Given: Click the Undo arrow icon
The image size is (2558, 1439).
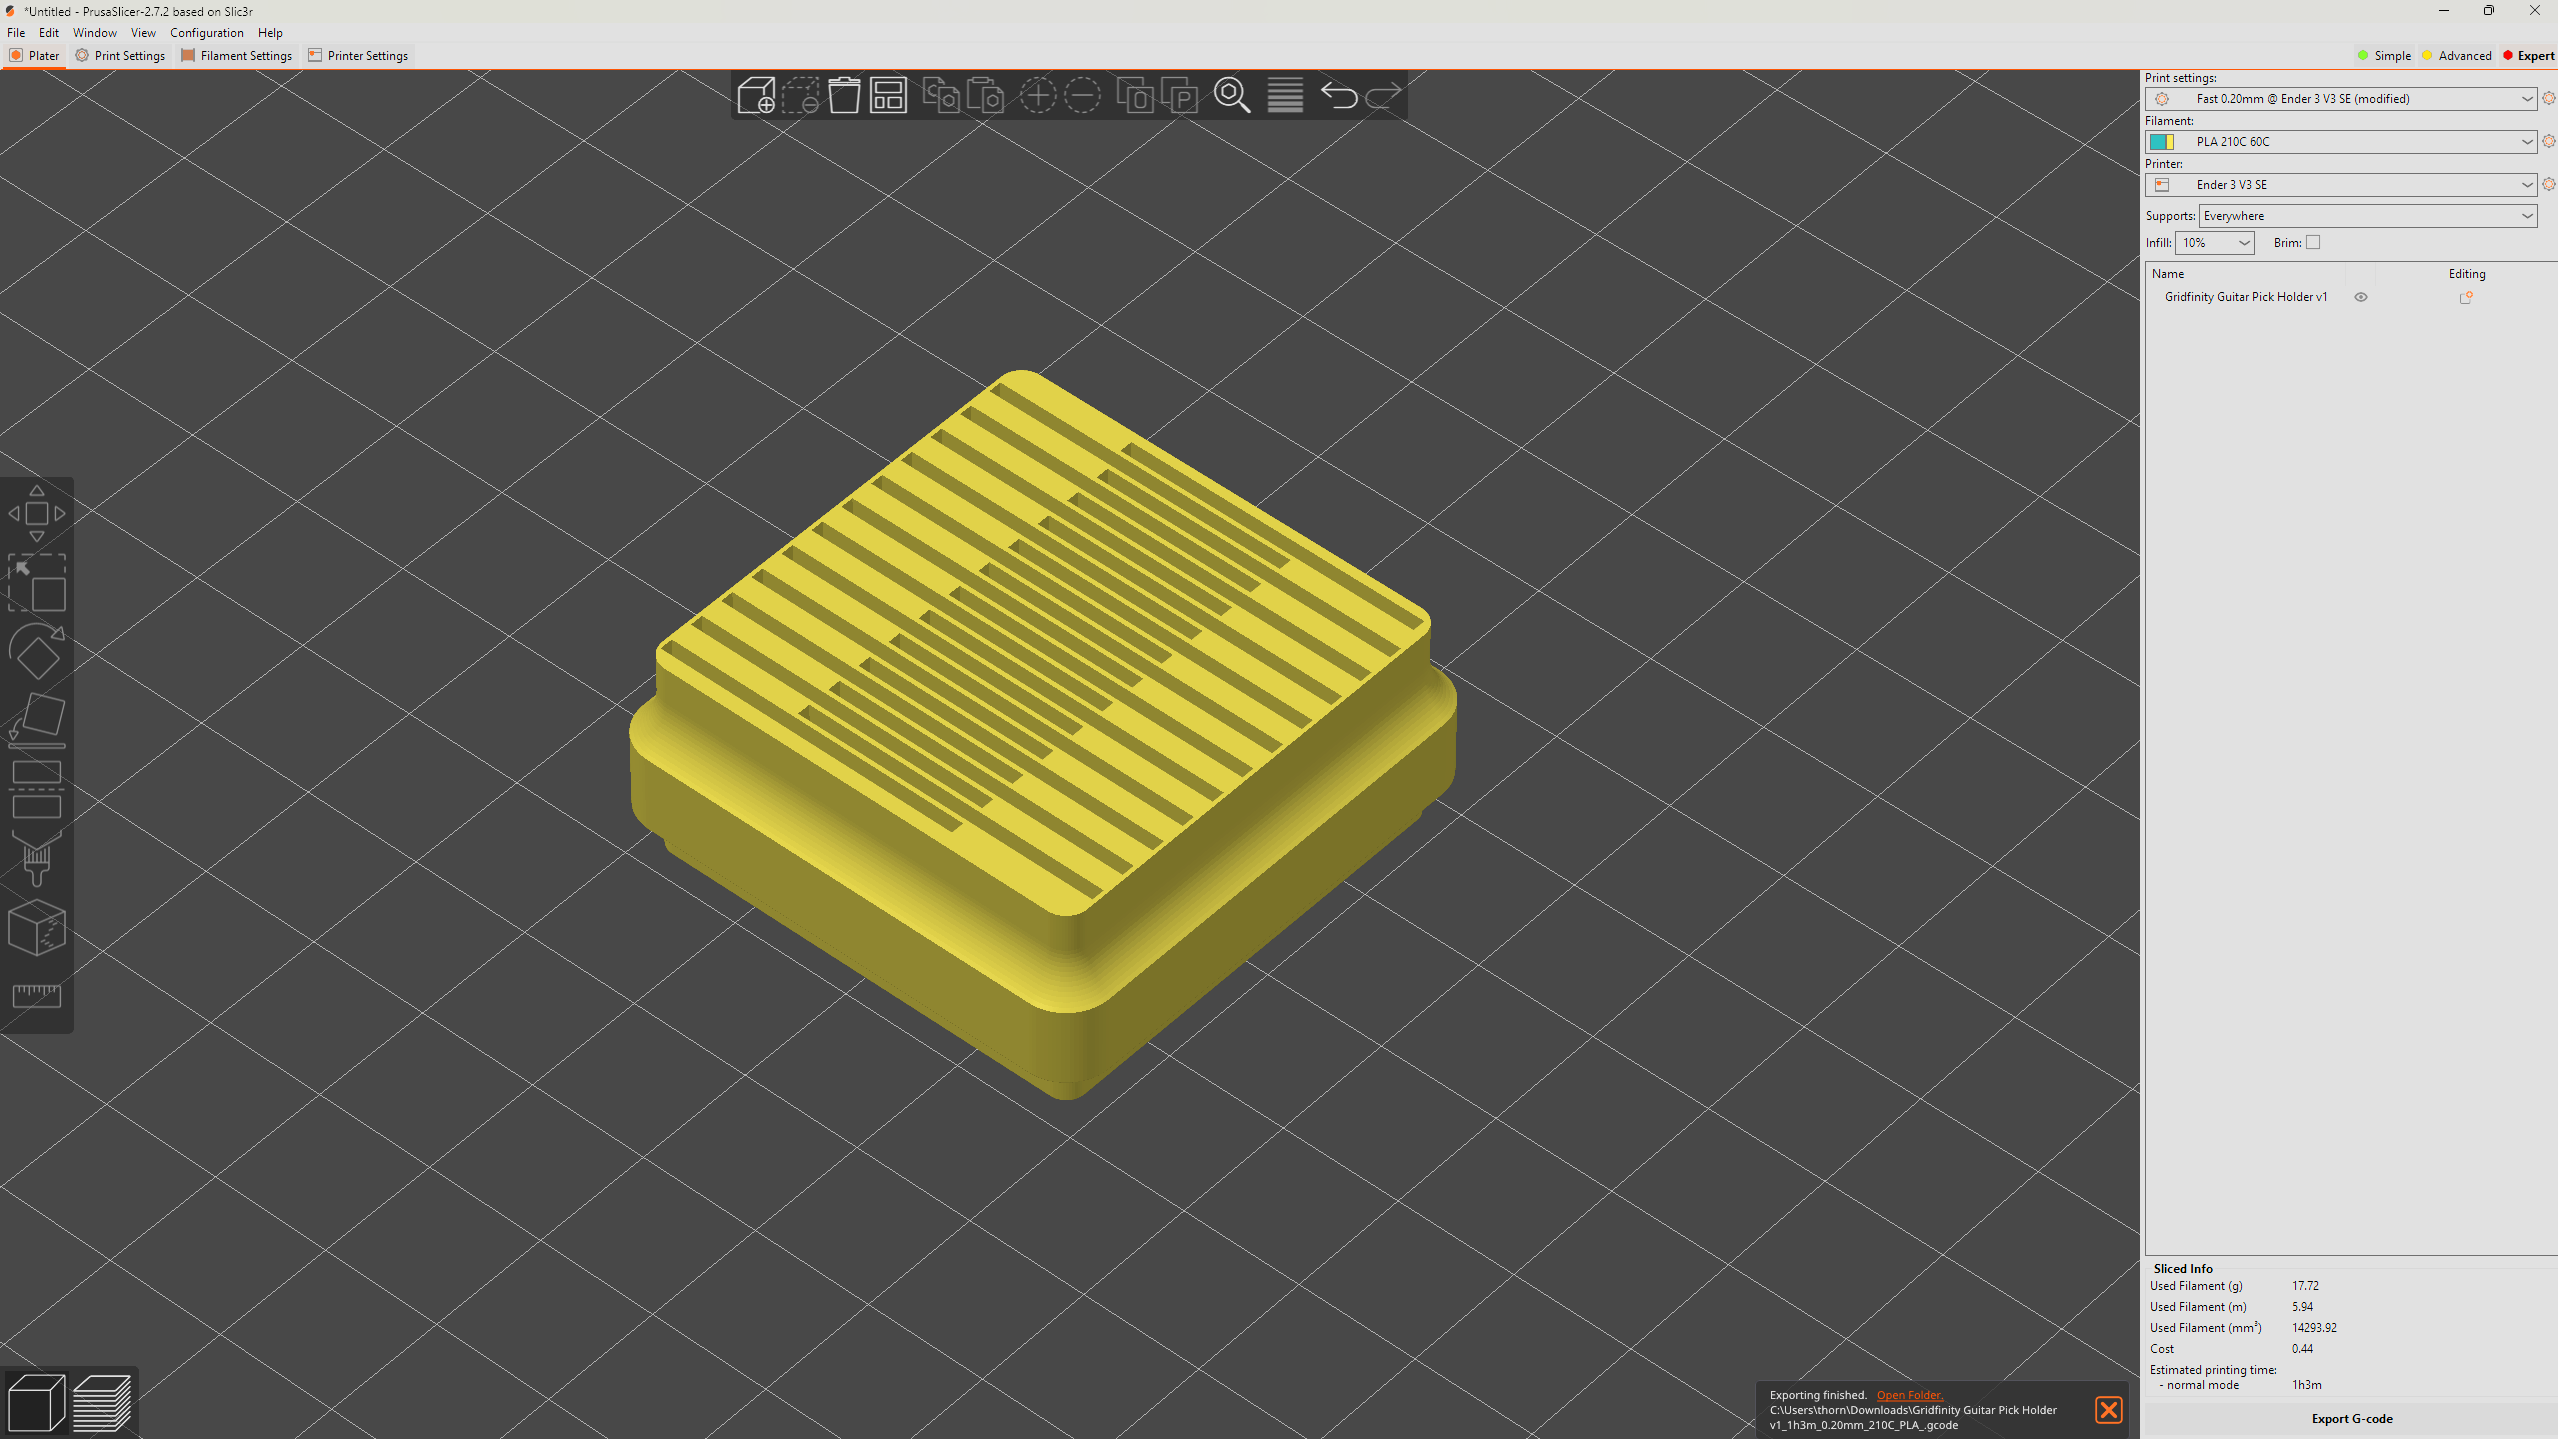Looking at the screenshot, I should (1339, 95).
